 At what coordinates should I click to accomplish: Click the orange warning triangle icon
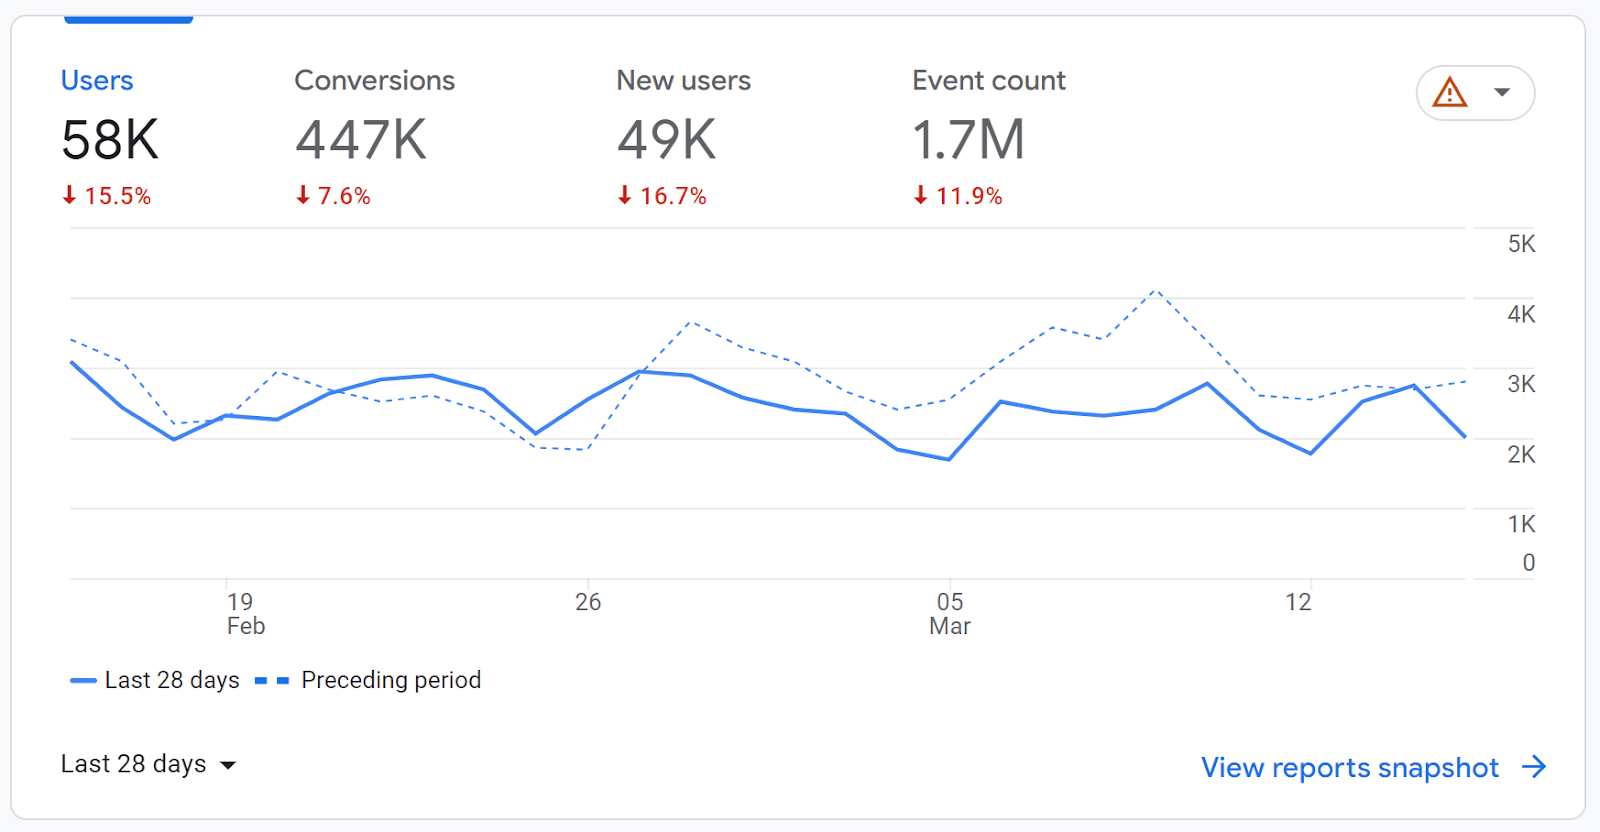1449,93
